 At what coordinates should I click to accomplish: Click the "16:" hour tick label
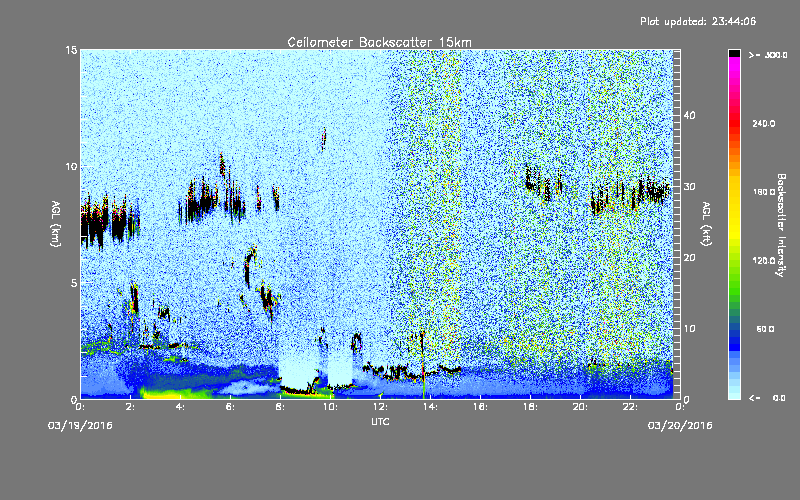pos(481,407)
